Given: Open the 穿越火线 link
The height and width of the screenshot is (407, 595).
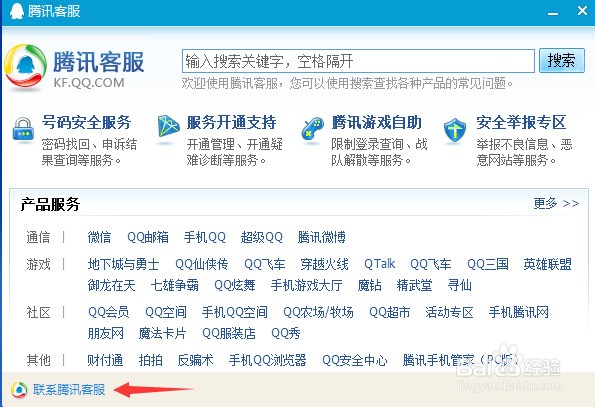Looking at the screenshot, I should pyautogui.click(x=324, y=264).
